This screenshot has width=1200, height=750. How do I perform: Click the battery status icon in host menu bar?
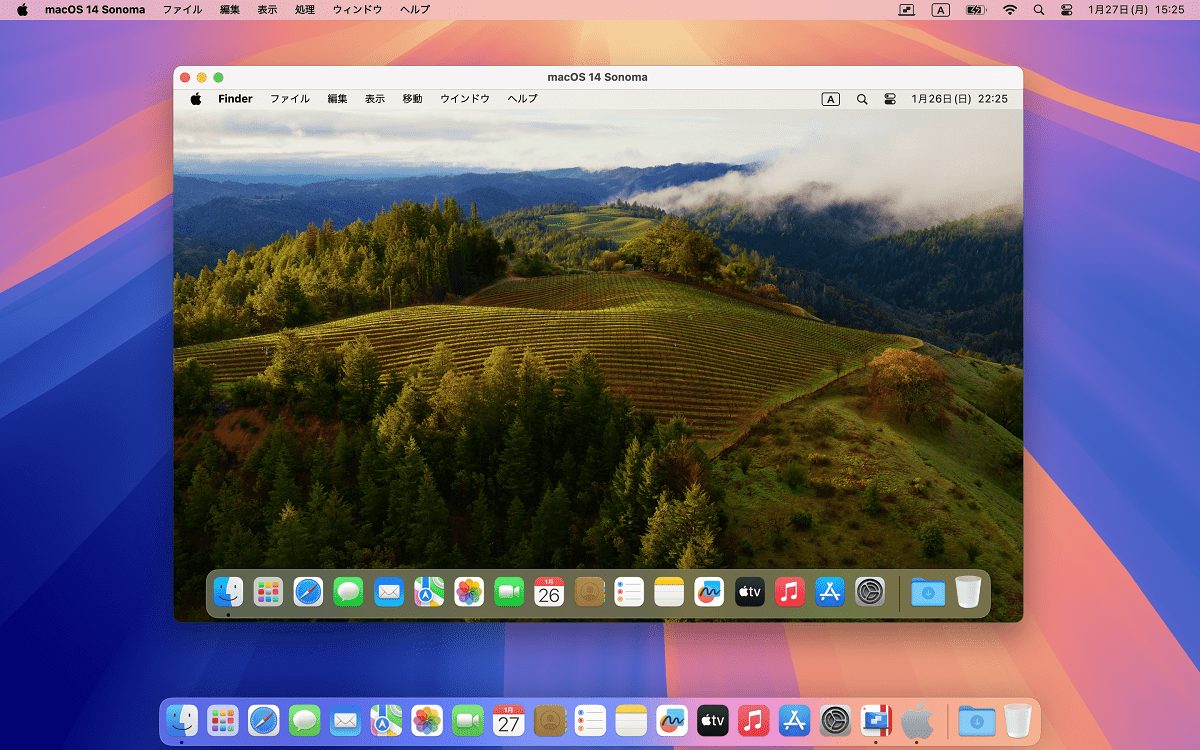[975, 9]
